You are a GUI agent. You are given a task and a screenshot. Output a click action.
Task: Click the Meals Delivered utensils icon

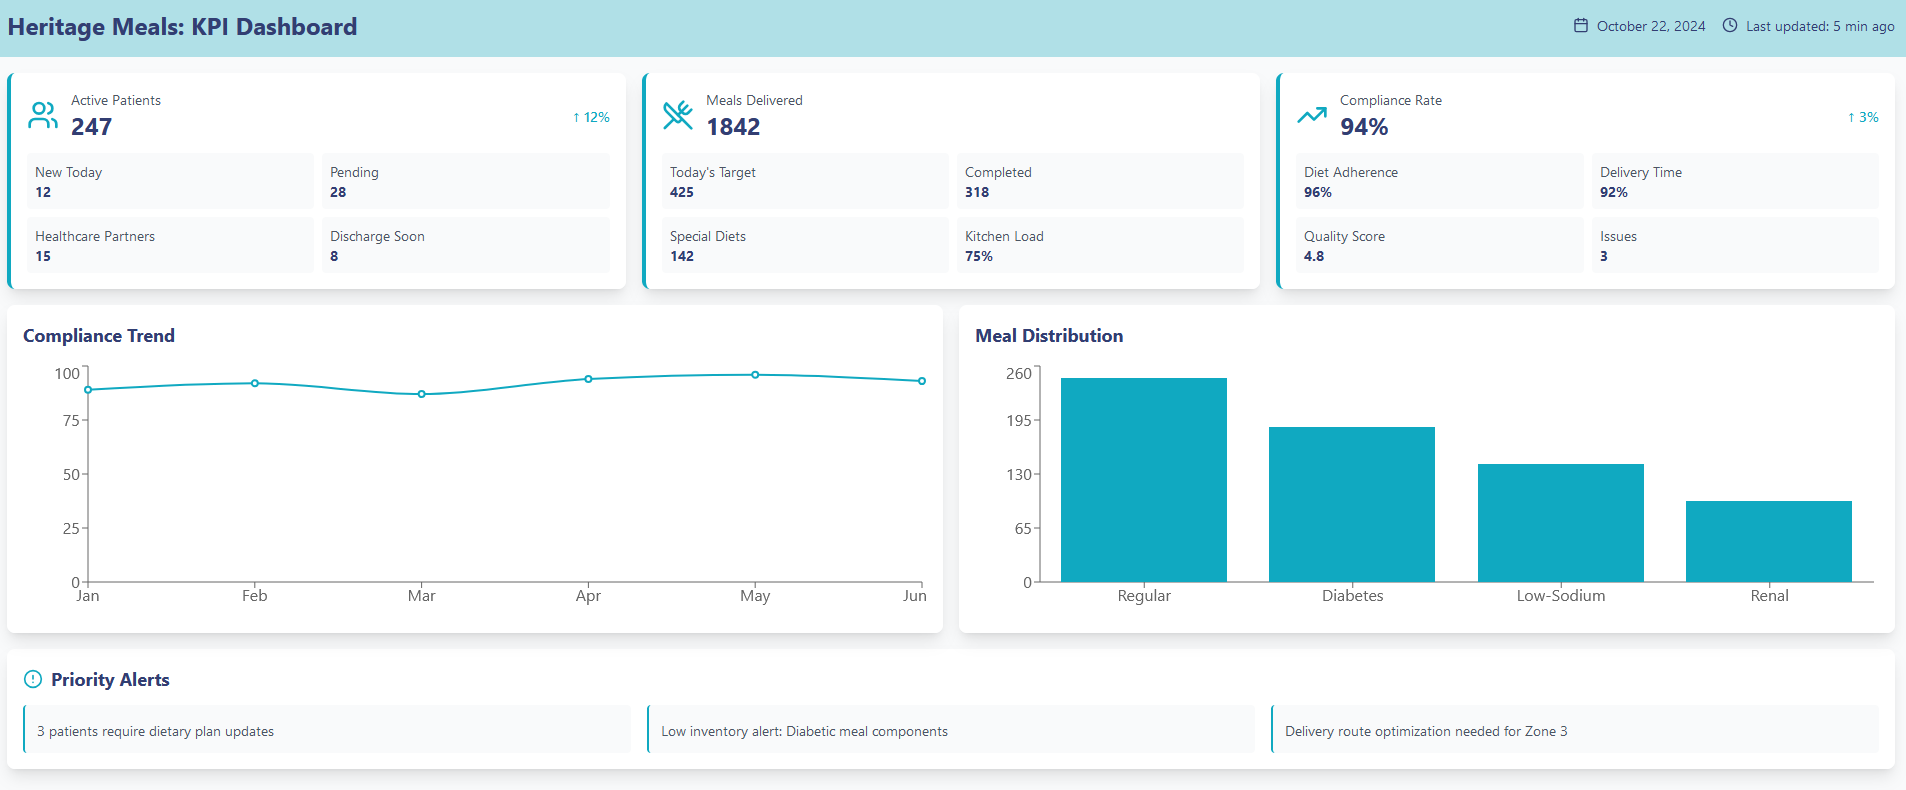click(x=678, y=115)
